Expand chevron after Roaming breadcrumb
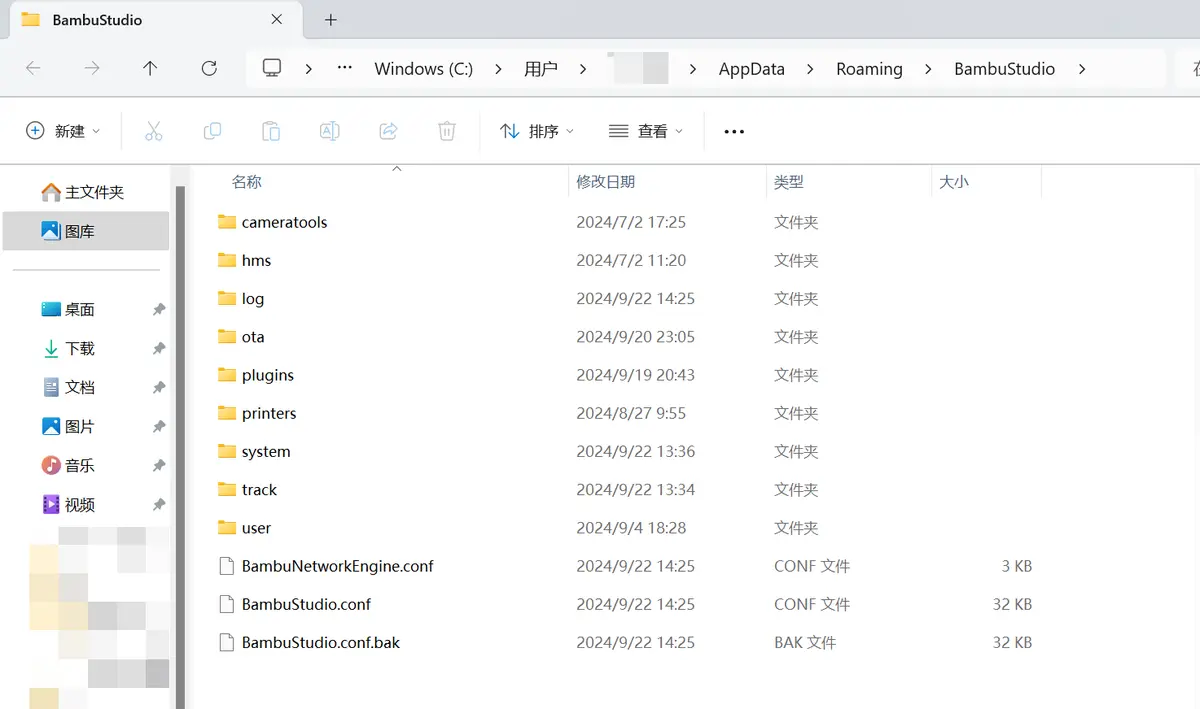 929,69
